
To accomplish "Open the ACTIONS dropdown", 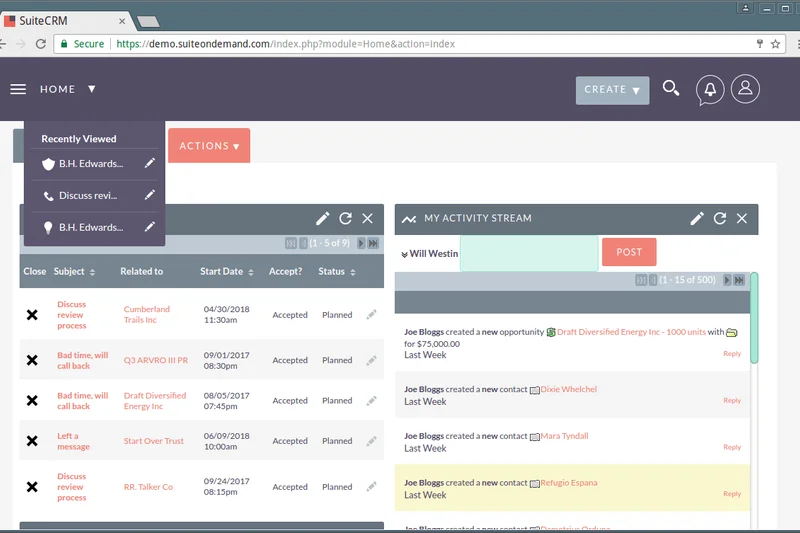I will 209,146.
